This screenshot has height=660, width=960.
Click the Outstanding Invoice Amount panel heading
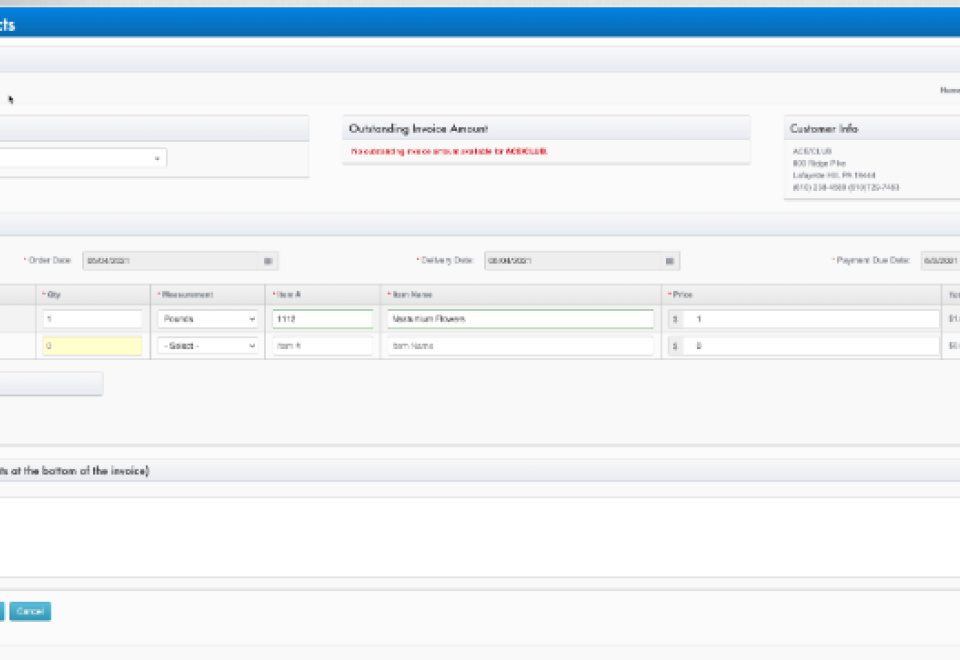point(418,129)
